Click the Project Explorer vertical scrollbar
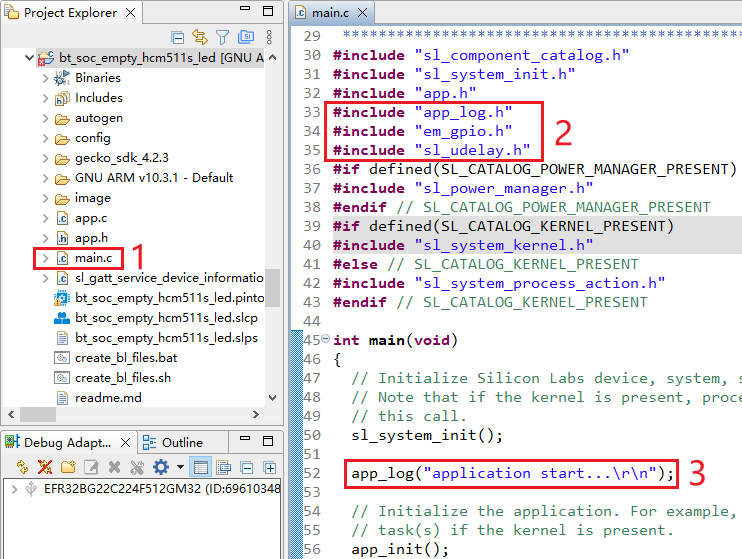 pyautogui.click(x=273, y=290)
